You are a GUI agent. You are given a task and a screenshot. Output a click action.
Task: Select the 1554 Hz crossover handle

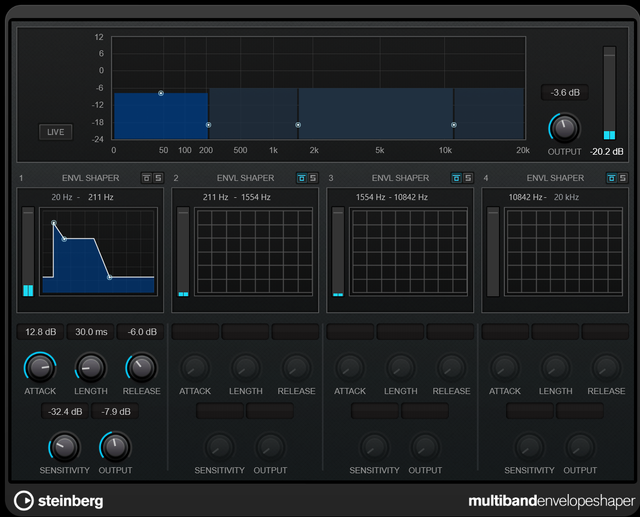[298, 125]
